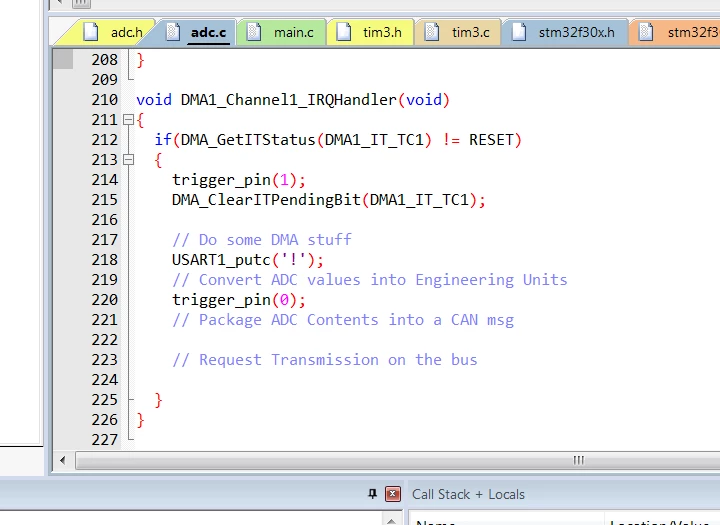Click the orange tab's file icon
This screenshot has width=720, height=525.
[646, 32]
